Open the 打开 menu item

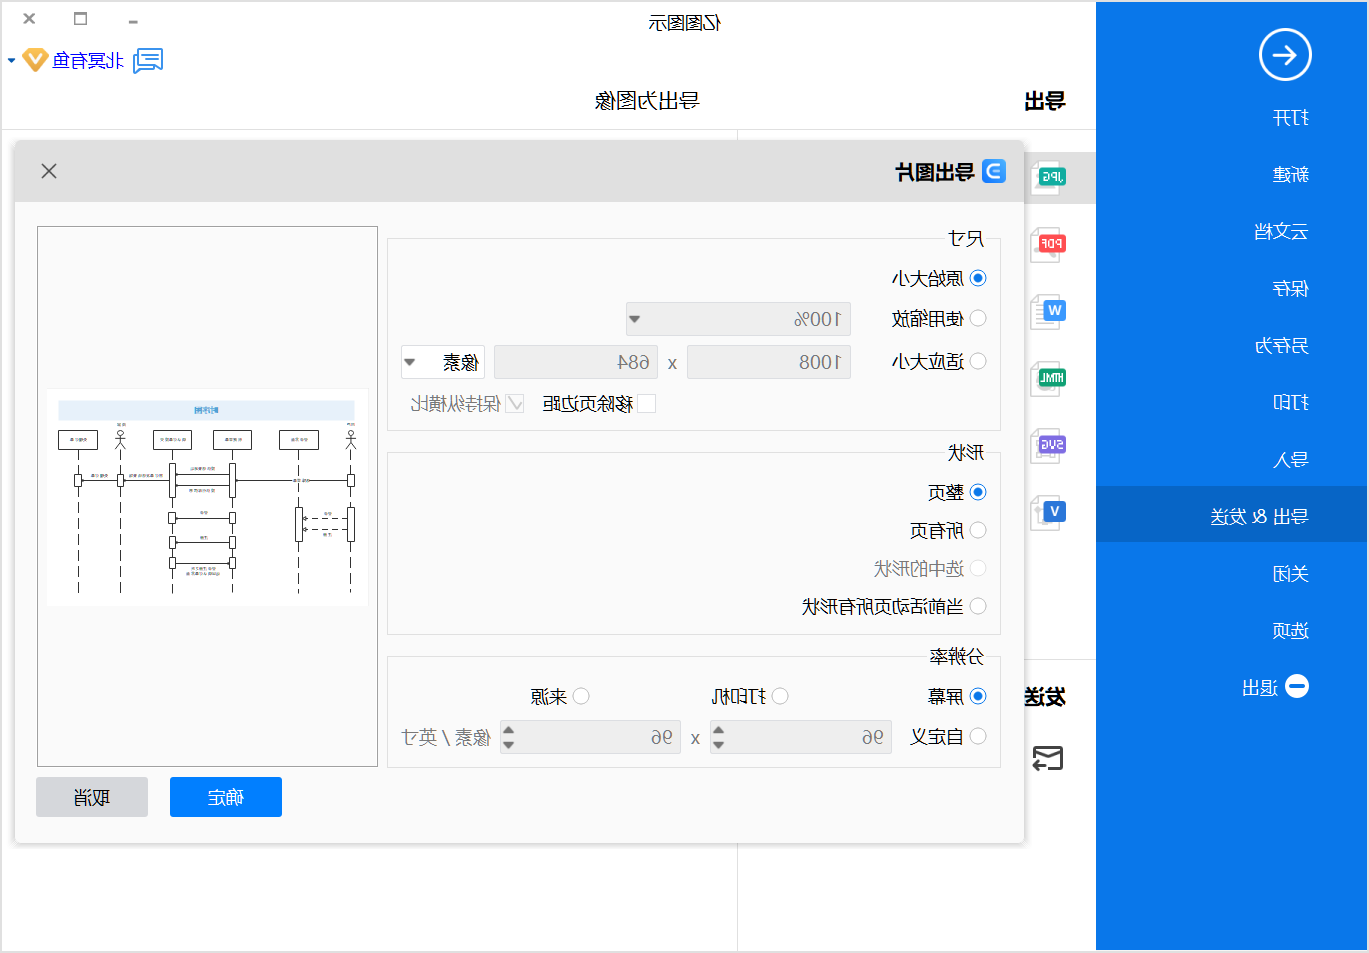(1291, 118)
